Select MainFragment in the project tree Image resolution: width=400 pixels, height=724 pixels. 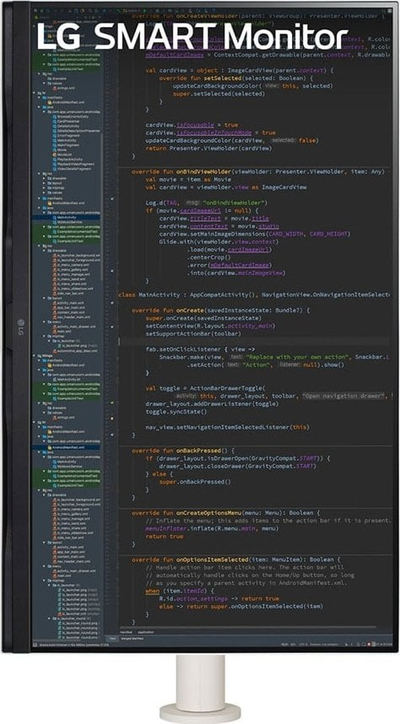(68, 145)
